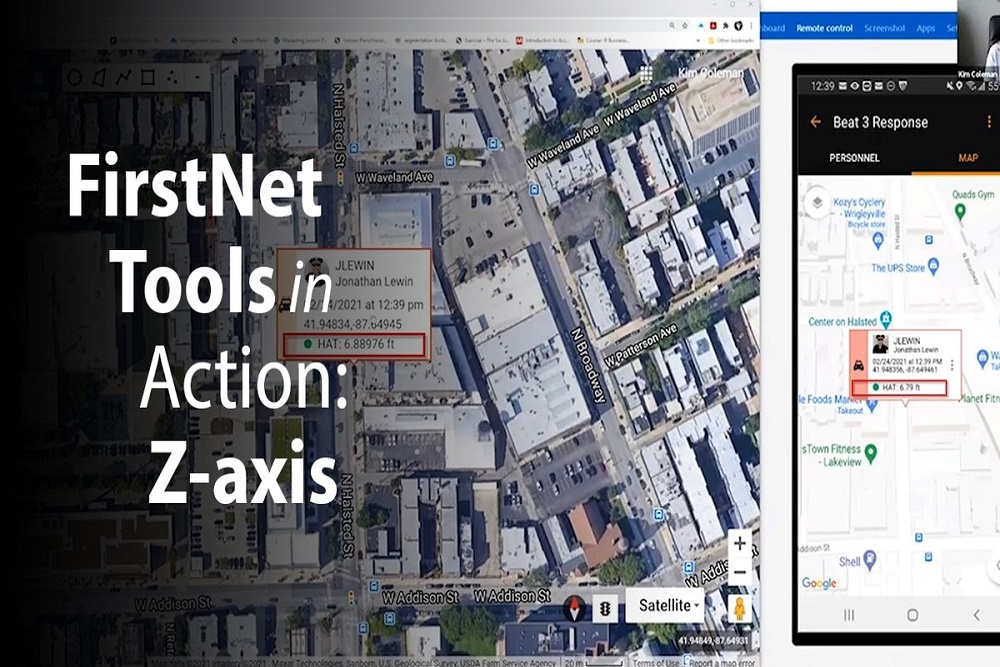This screenshot has width=1000, height=667.
Task: Click the Quads Gym map pin
Action: [x=960, y=212]
